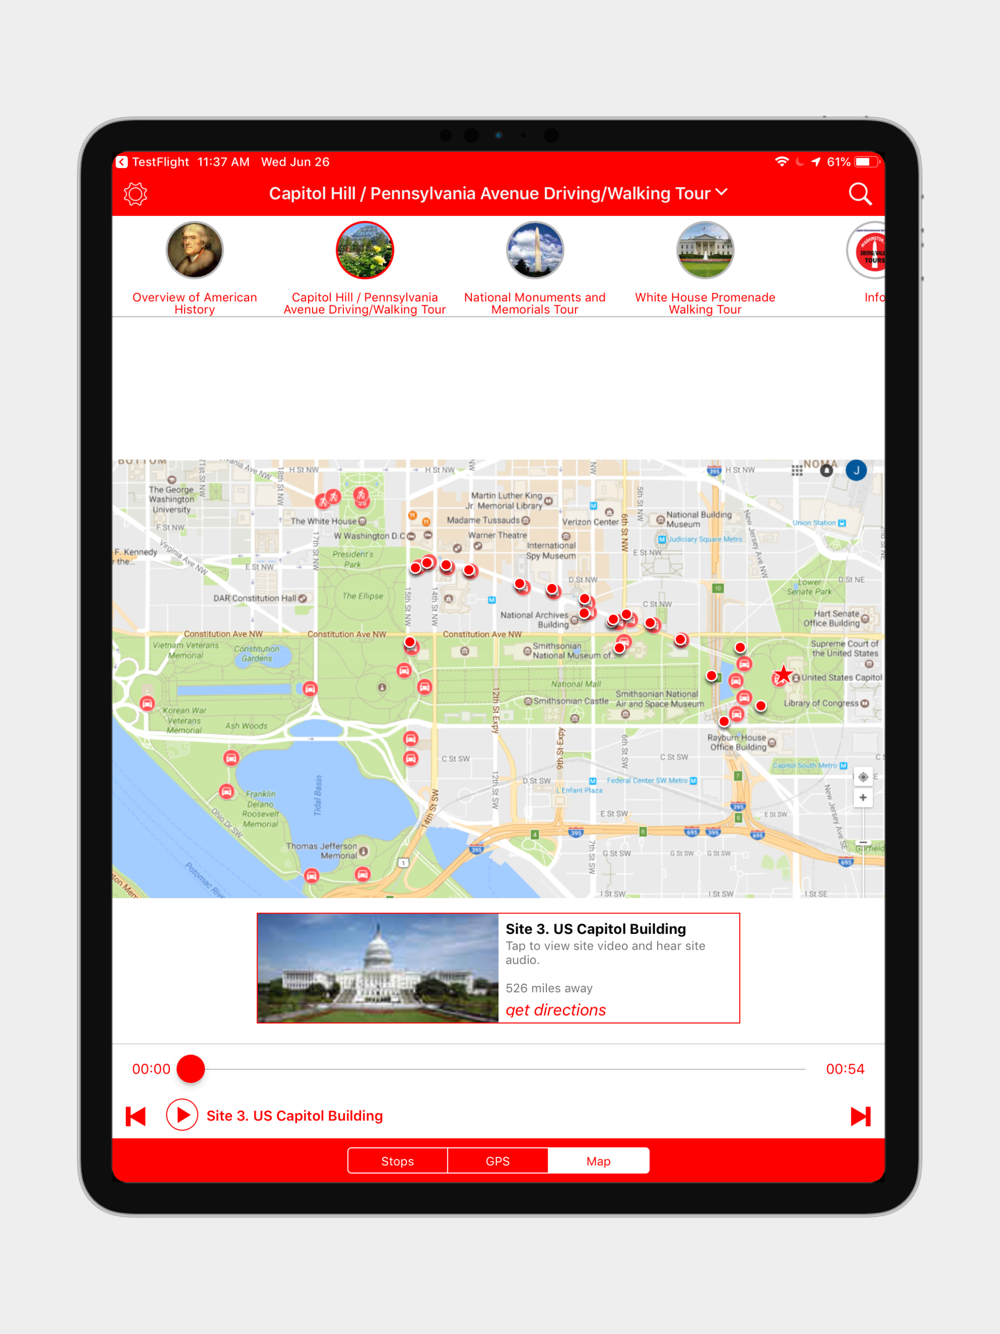Click Union Station metro icon

[x=842, y=523]
